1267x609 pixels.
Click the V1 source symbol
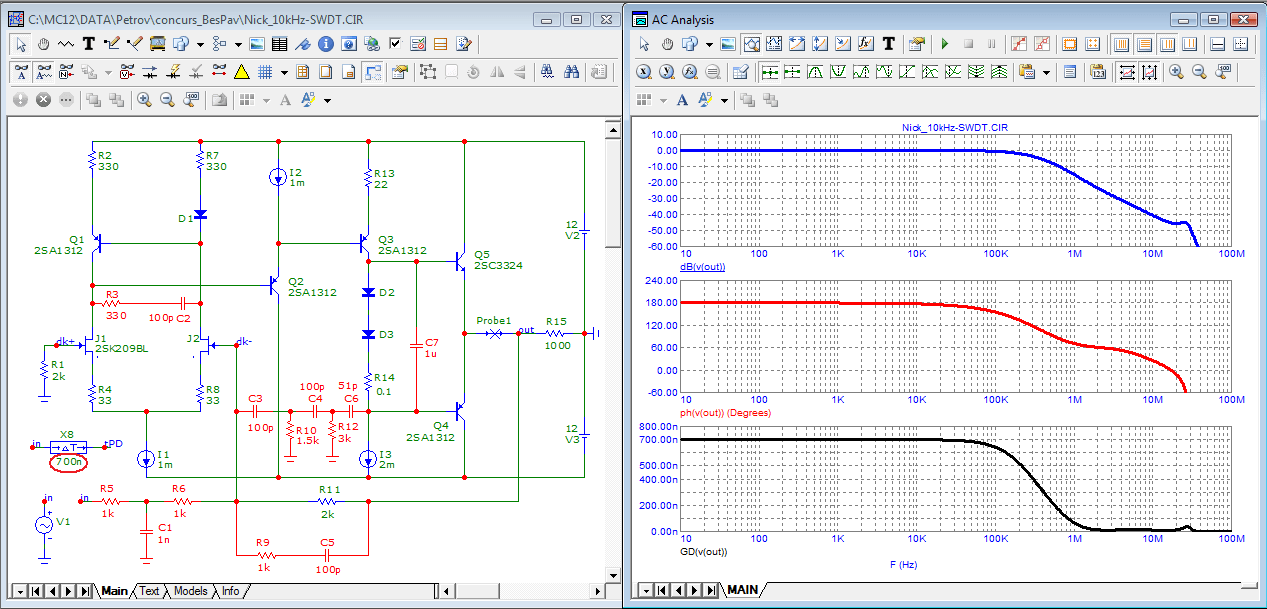pos(45,524)
